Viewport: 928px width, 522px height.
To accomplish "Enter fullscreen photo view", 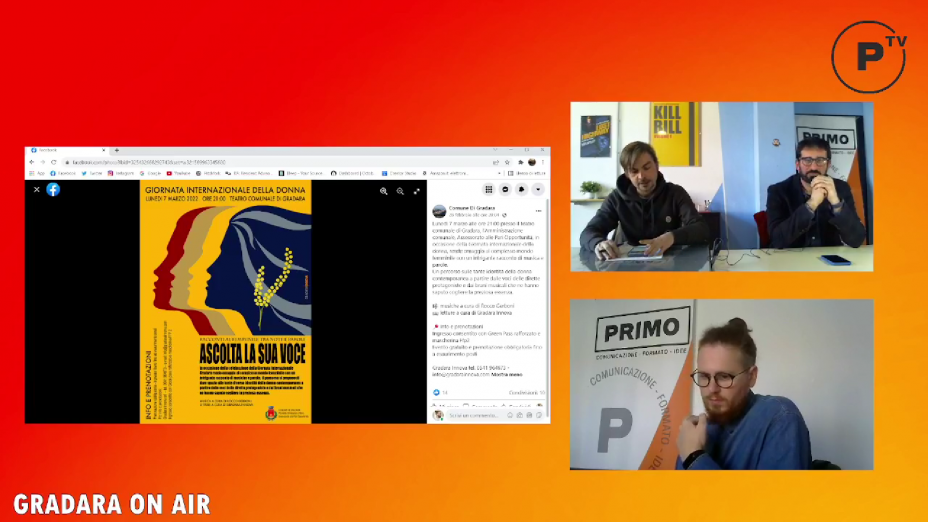I will point(416,191).
